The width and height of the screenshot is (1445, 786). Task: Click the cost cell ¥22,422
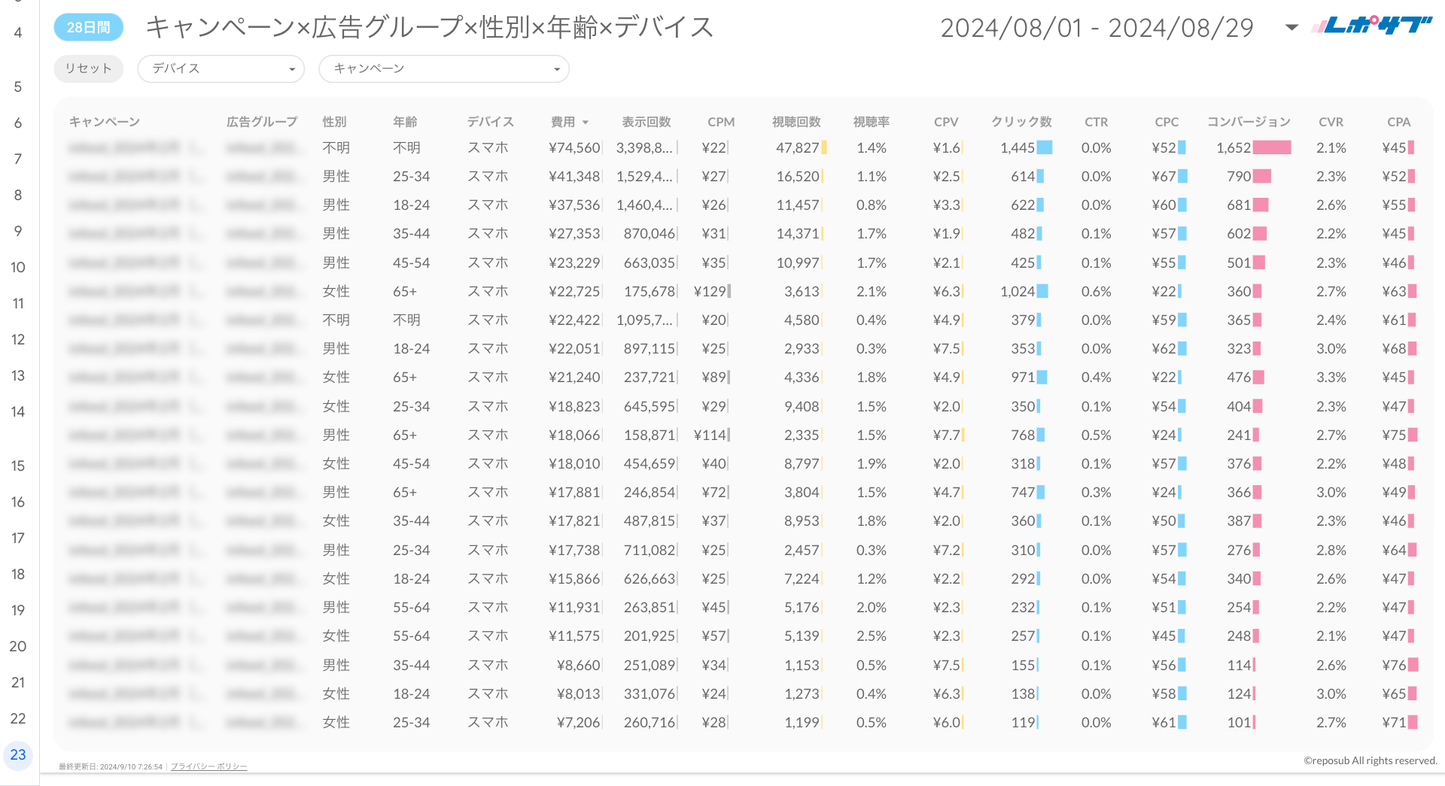(x=575, y=320)
